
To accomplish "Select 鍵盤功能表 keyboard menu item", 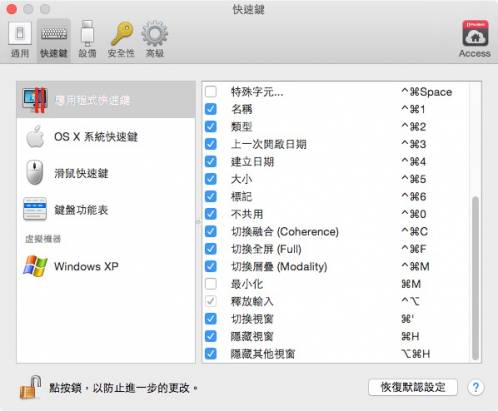I will tap(106, 210).
